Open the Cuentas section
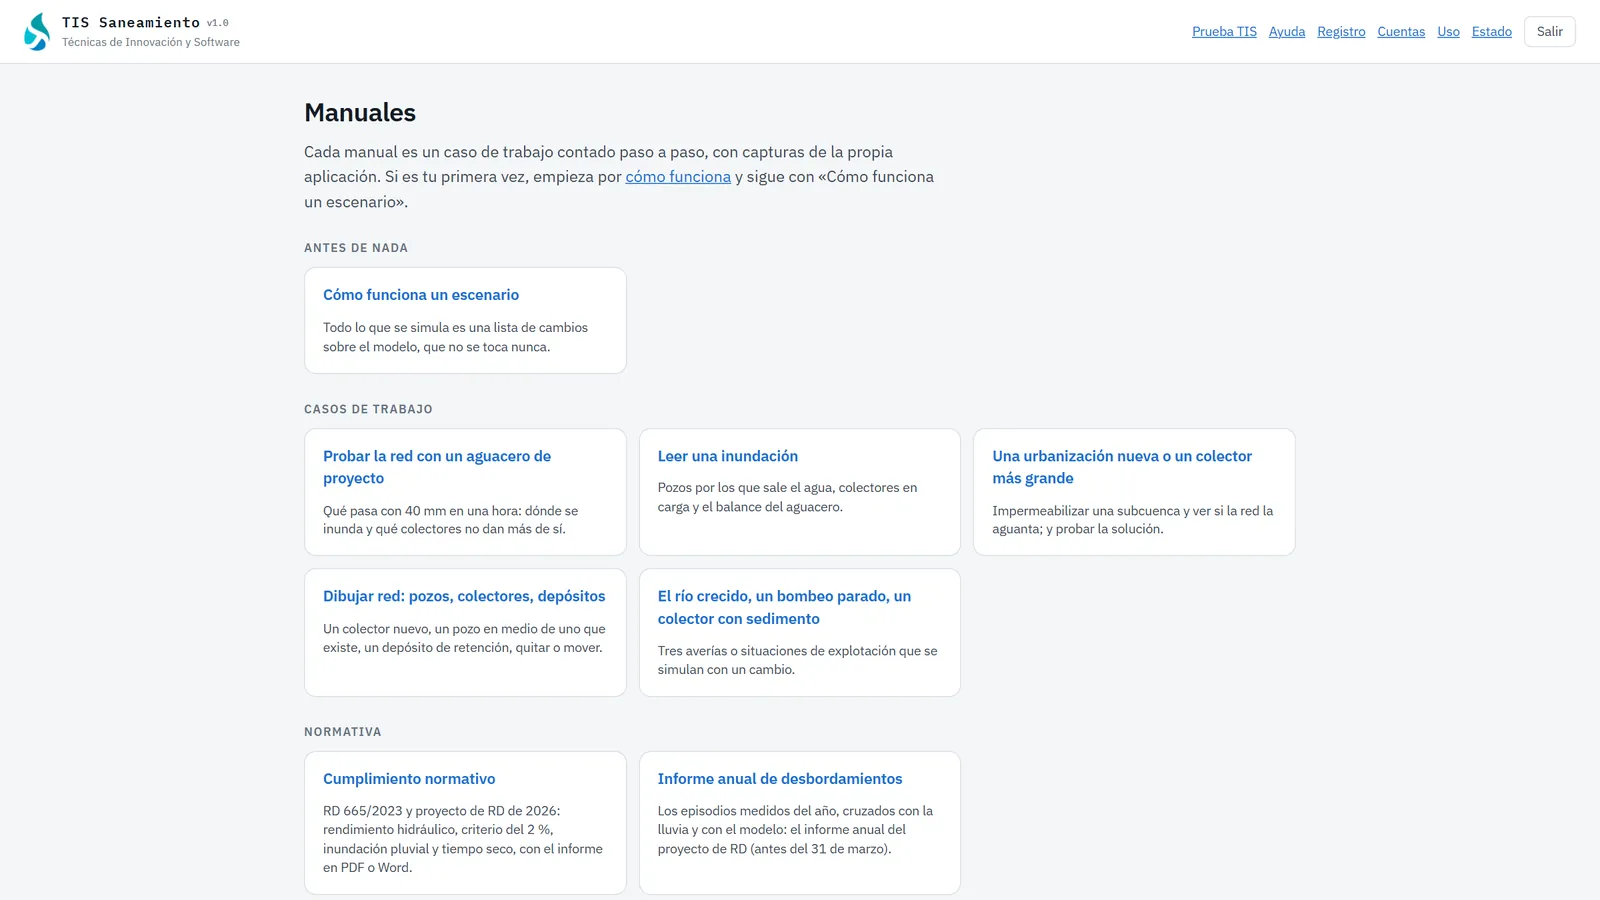 1401,32
